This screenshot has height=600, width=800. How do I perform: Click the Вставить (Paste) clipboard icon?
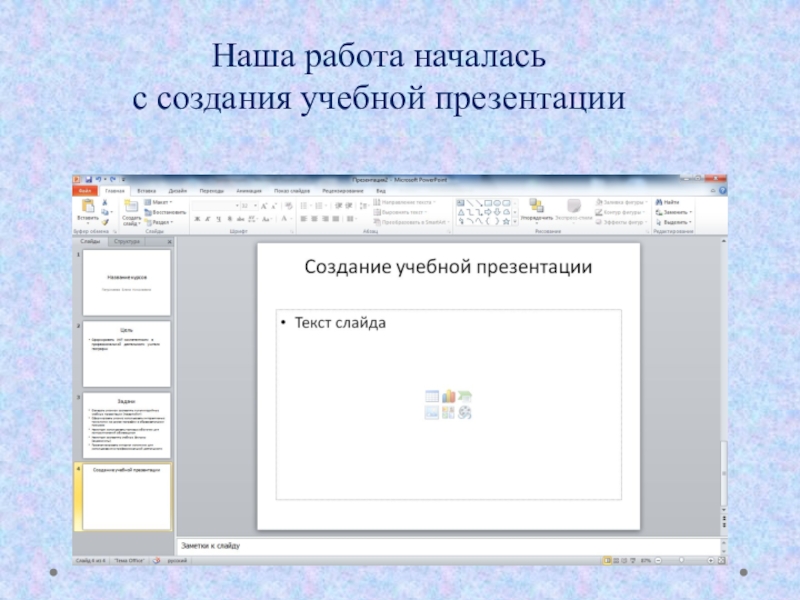[88, 207]
